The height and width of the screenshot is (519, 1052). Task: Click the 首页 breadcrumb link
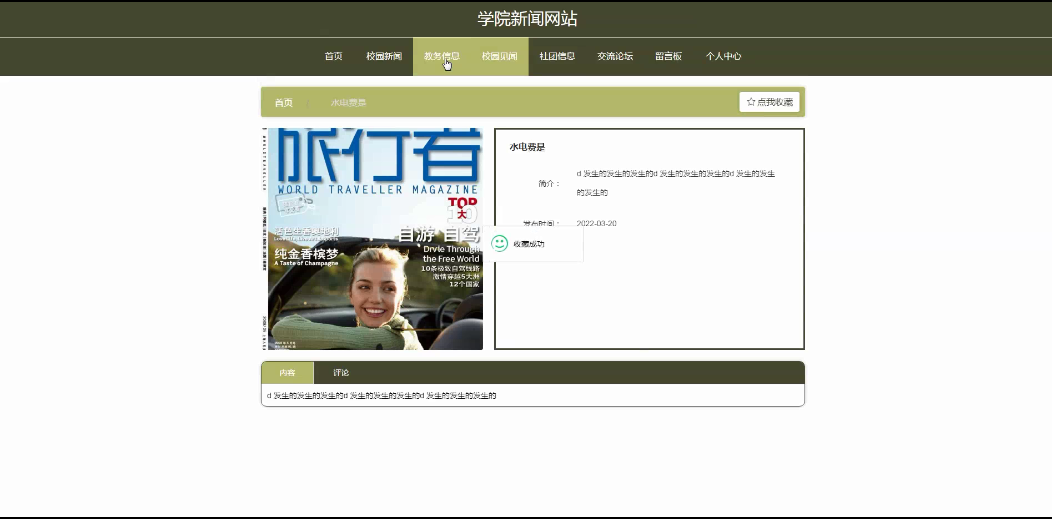283,103
